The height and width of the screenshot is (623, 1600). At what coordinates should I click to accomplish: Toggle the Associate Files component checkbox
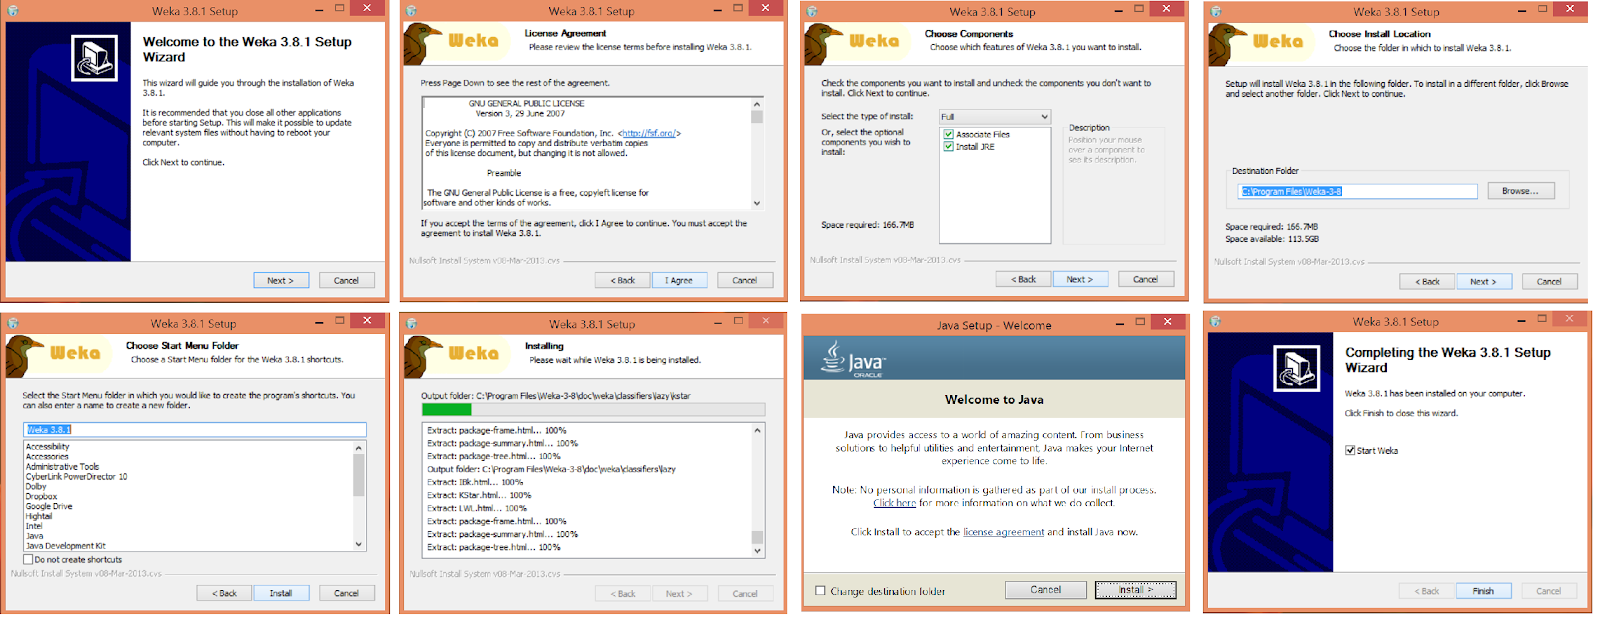pyautogui.click(x=948, y=134)
